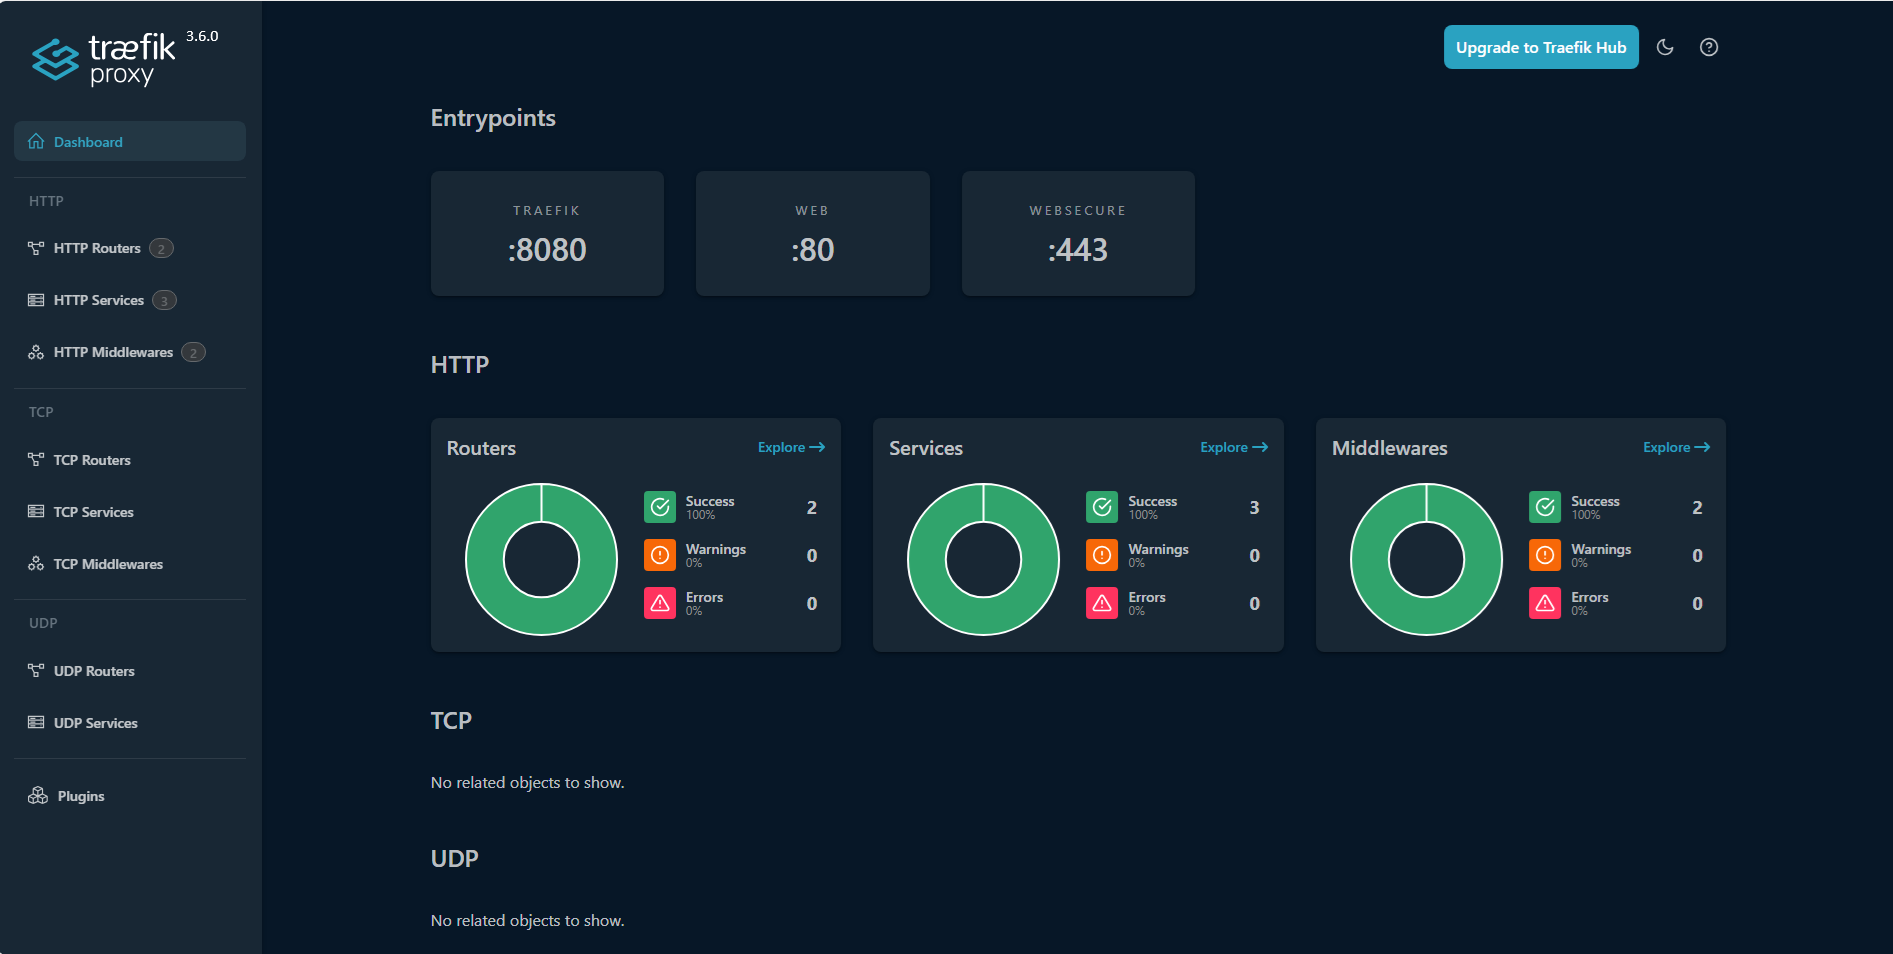The width and height of the screenshot is (1893, 954).
Task: Follow the Explore link in Middlewares card
Action: coord(1676,447)
